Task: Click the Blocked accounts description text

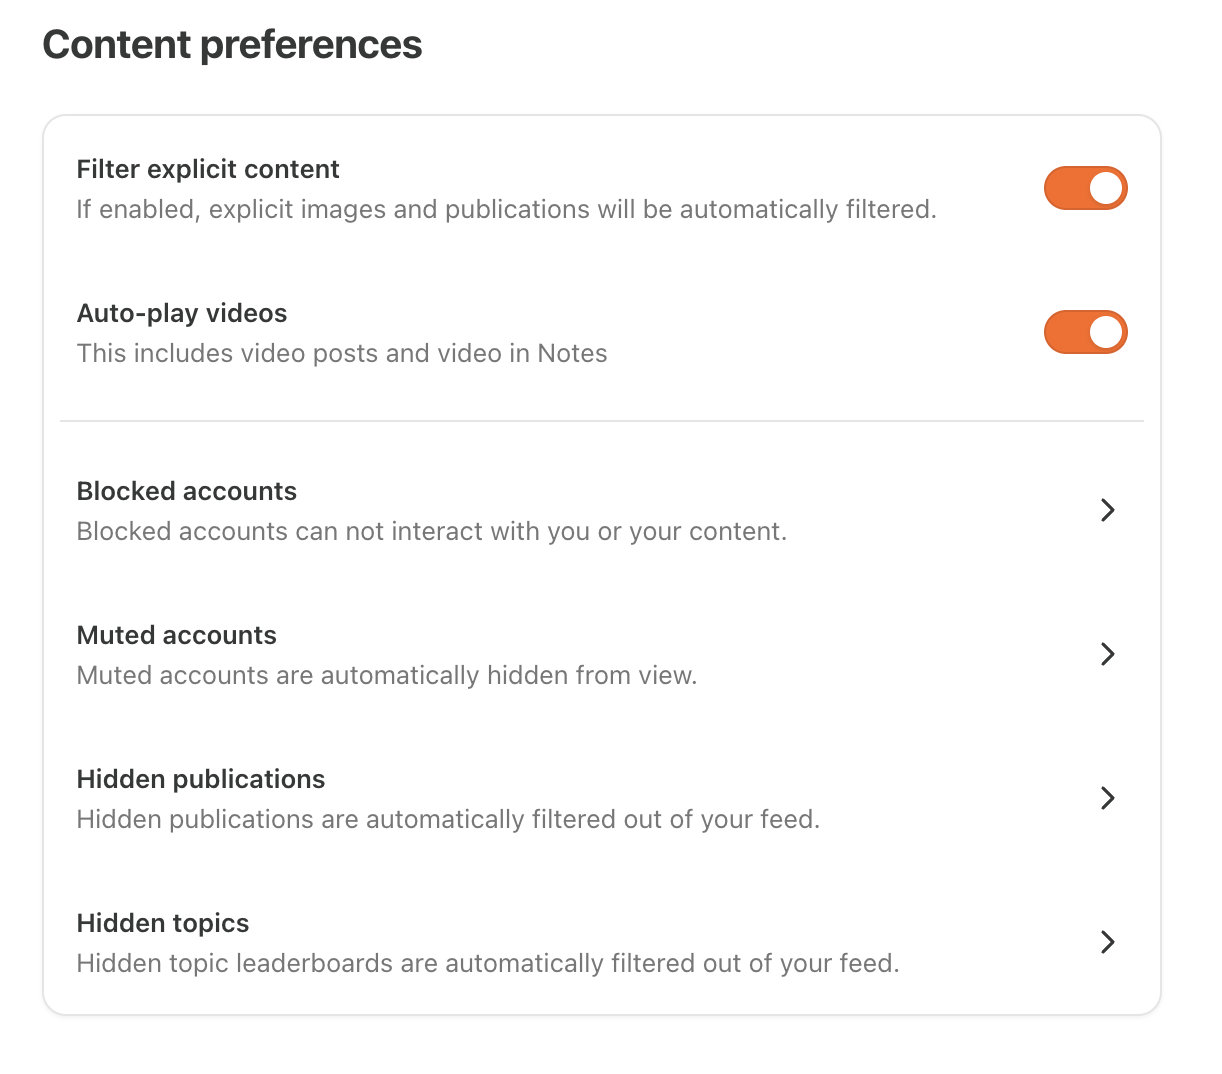Action: 431,531
